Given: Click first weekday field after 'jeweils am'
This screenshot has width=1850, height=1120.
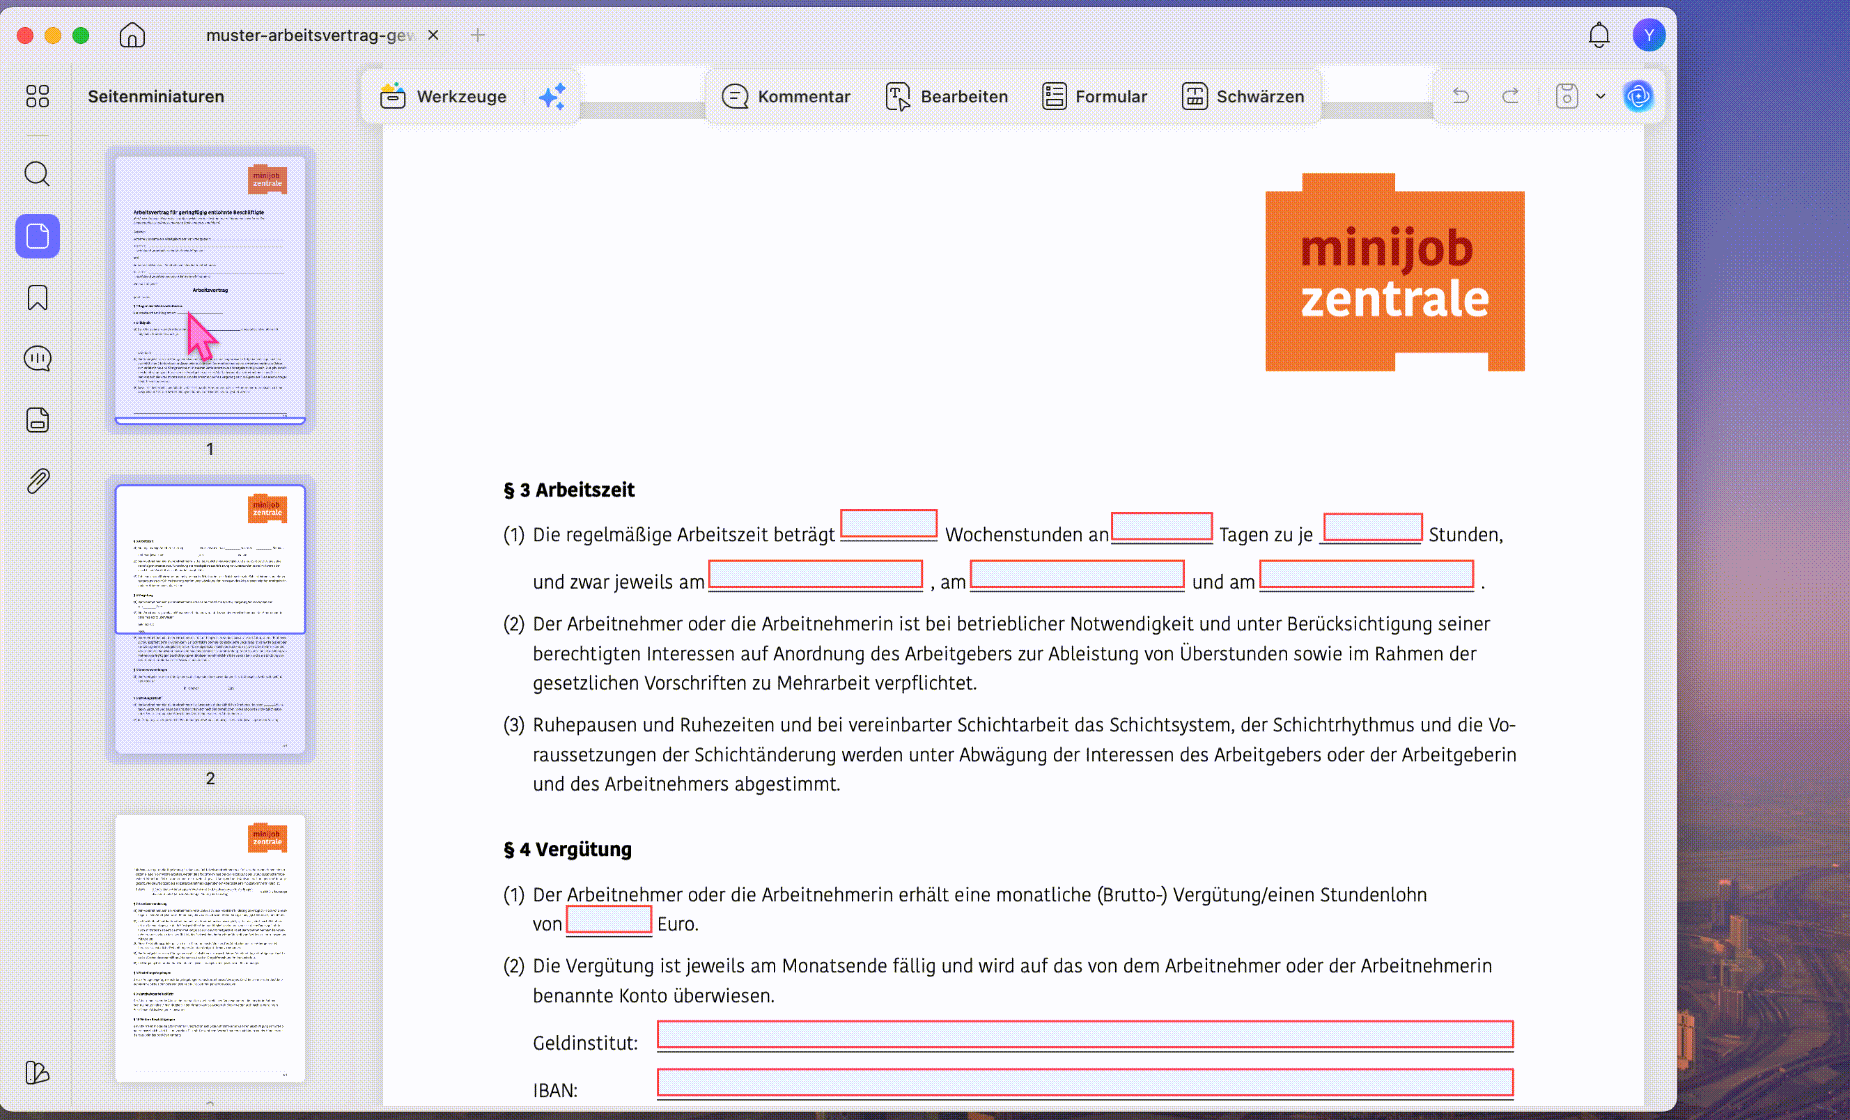Looking at the screenshot, I should click(816, 575).
